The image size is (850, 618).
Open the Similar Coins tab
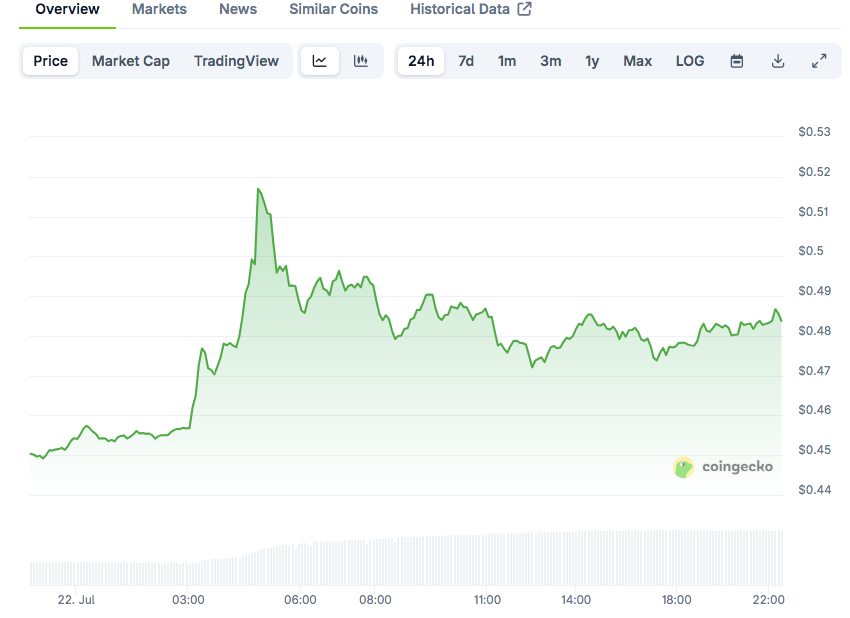[333, 9]
